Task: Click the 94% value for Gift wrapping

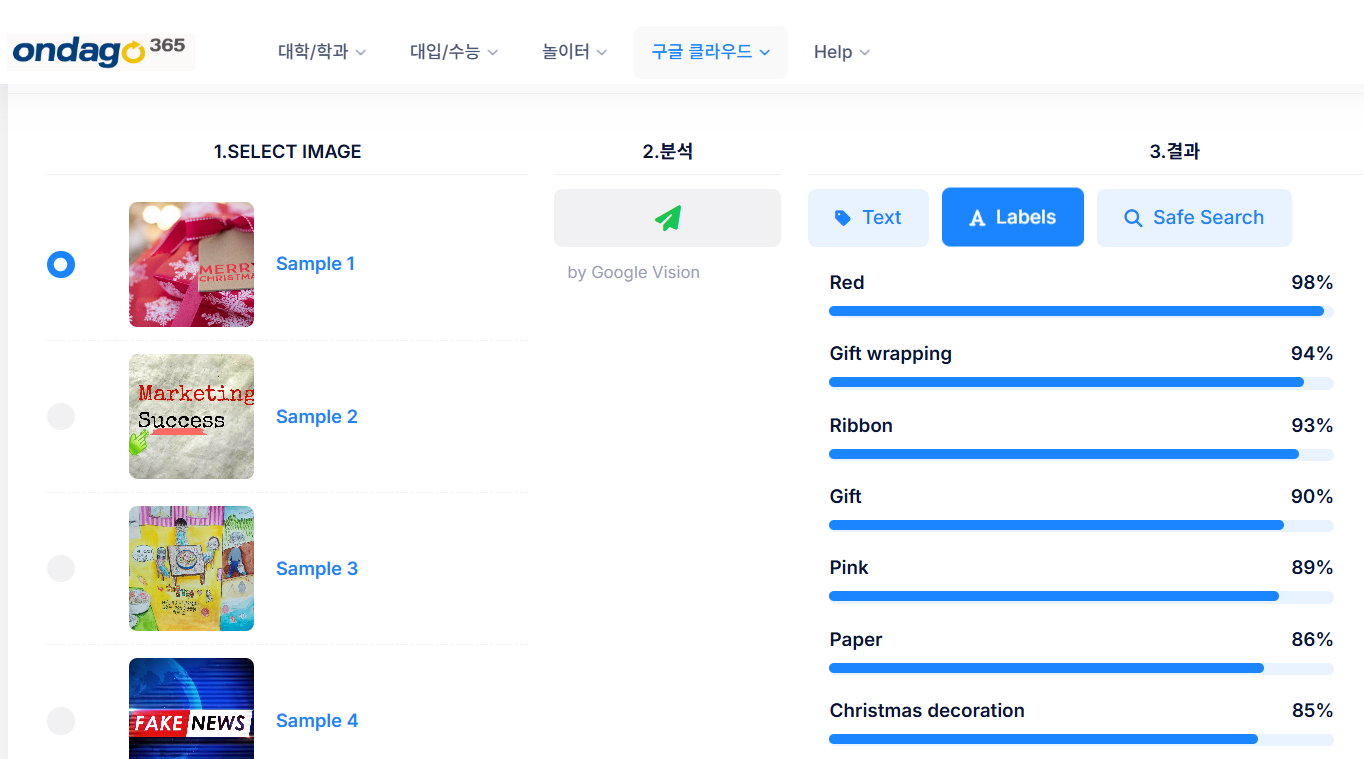Action: pos(1312,354)
